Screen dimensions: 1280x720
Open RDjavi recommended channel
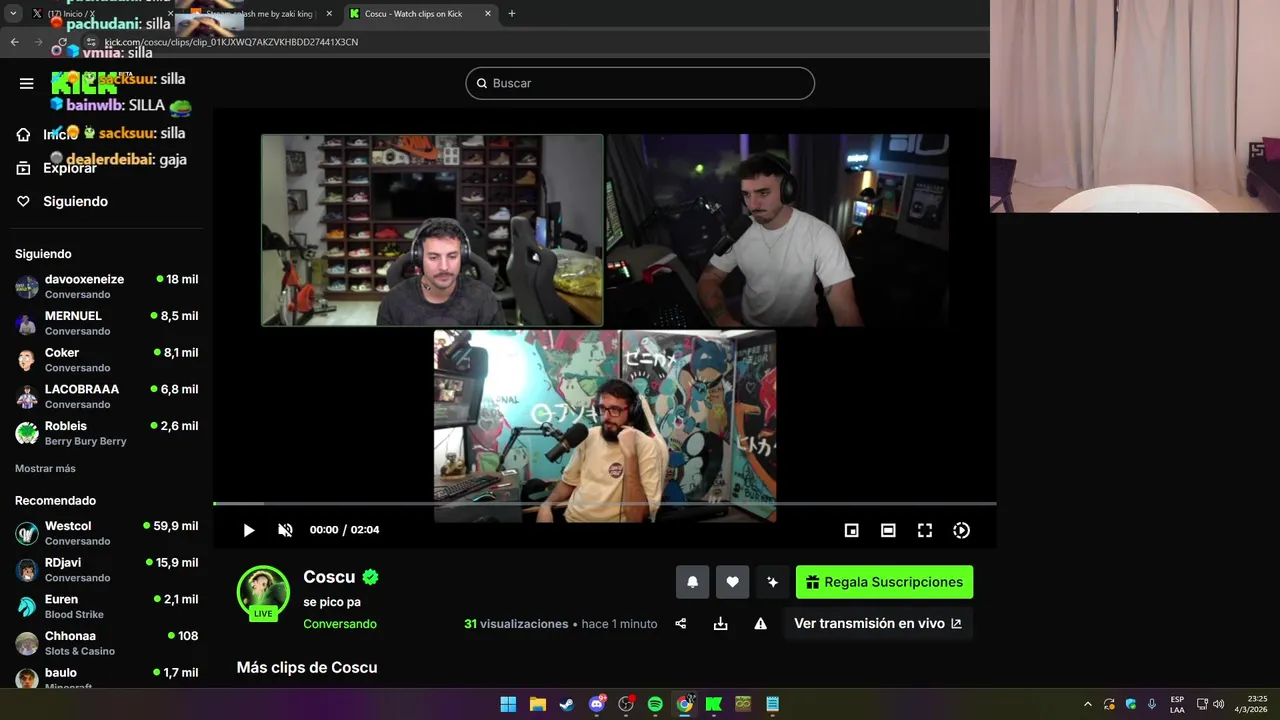point(106,570)
